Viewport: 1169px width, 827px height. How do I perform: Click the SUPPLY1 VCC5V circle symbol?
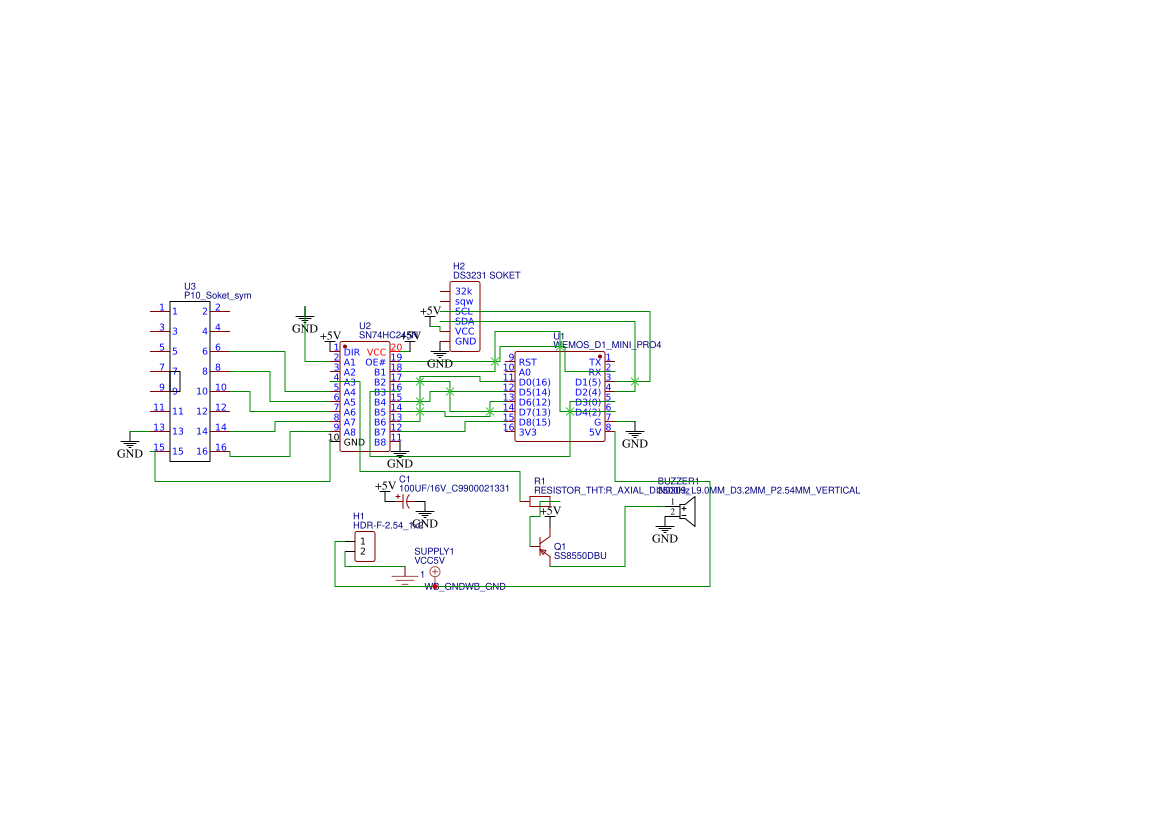coord(435,572)
